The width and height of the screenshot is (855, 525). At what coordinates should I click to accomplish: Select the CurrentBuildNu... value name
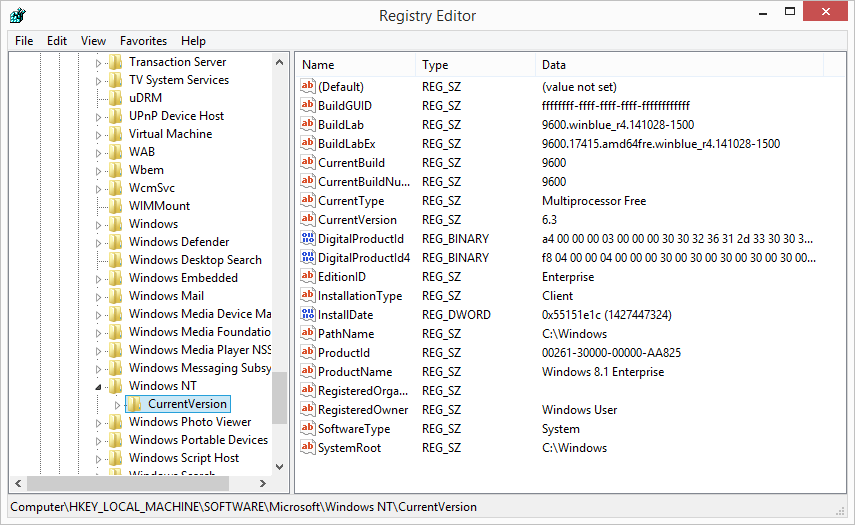[364, 182]
